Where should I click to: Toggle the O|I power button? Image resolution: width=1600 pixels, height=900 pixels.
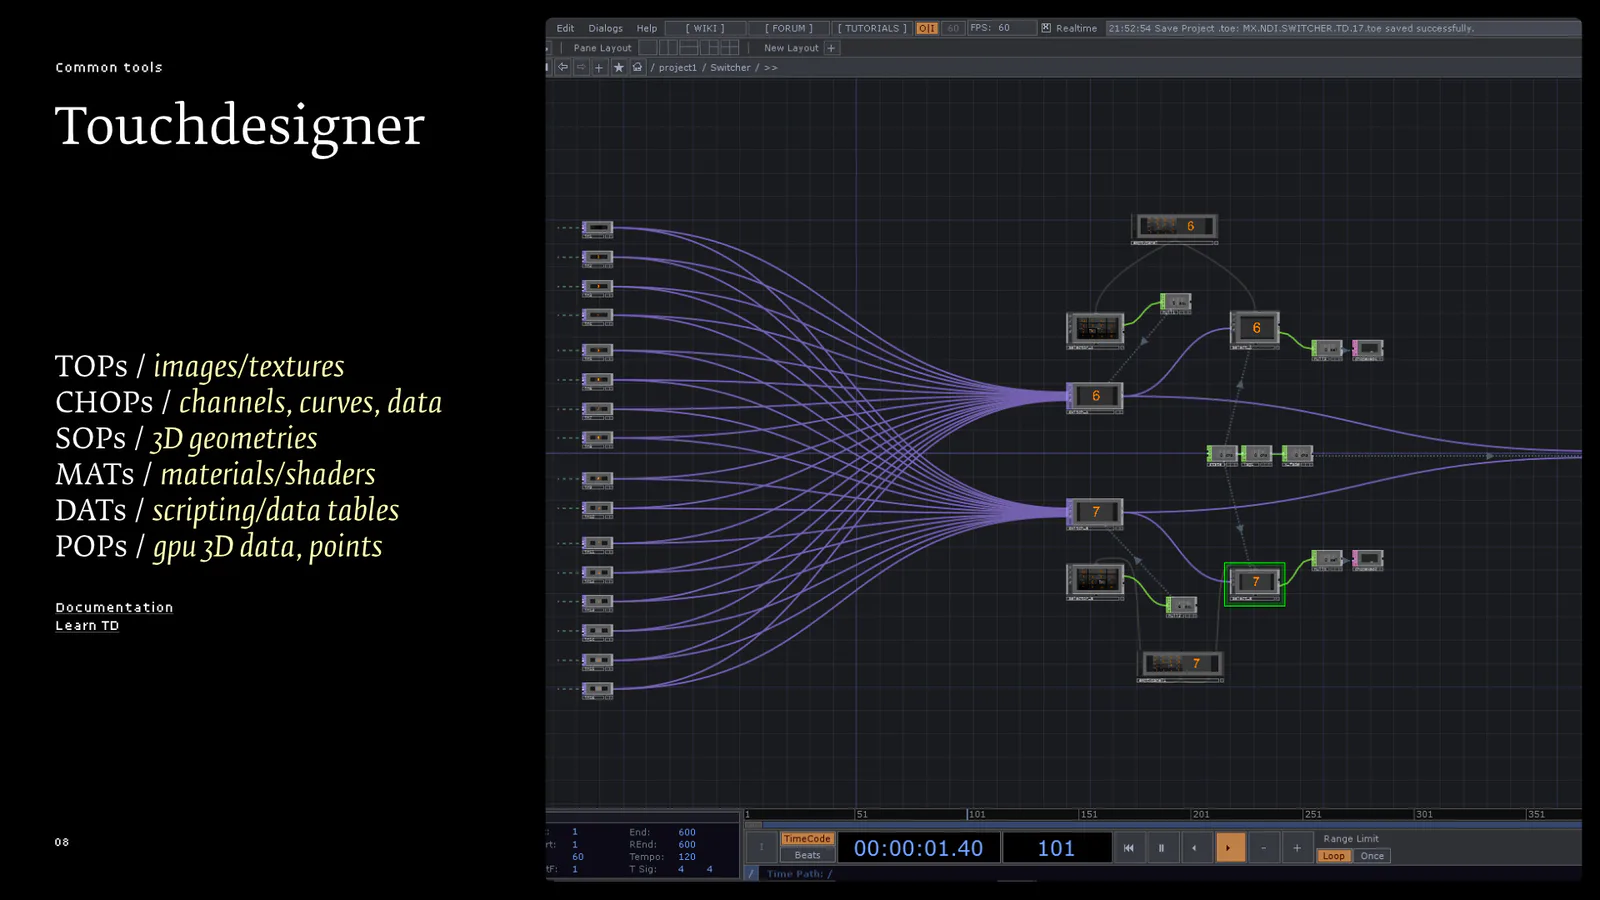point(927,28)
